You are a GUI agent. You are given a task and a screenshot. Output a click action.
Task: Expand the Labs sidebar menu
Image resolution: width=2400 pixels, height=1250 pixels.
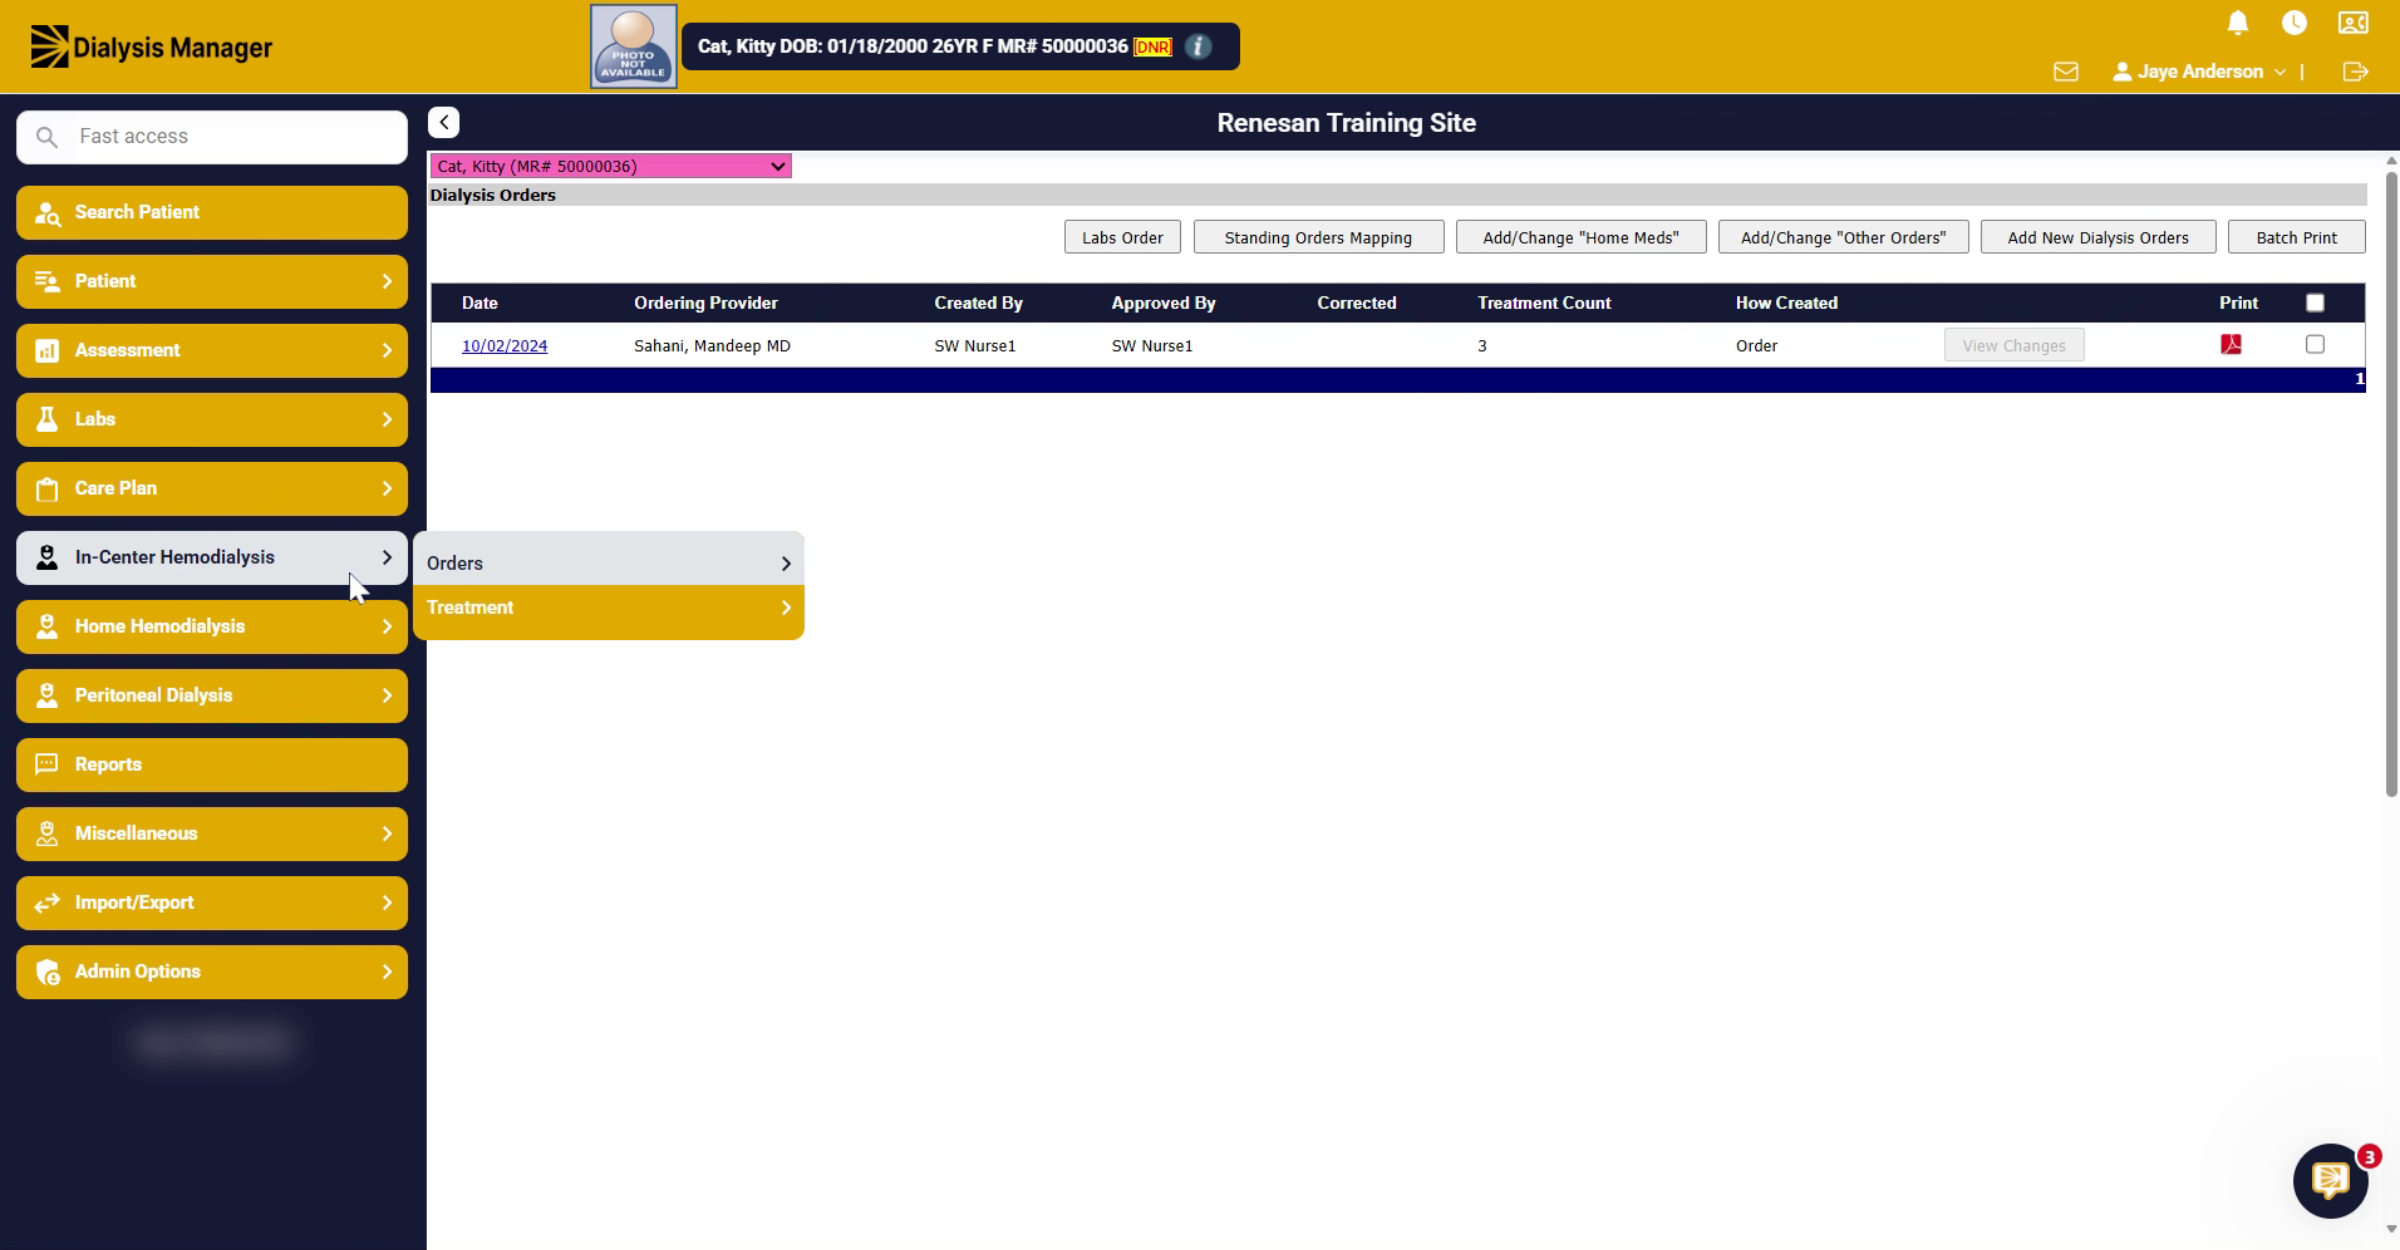tap(212, 419)
